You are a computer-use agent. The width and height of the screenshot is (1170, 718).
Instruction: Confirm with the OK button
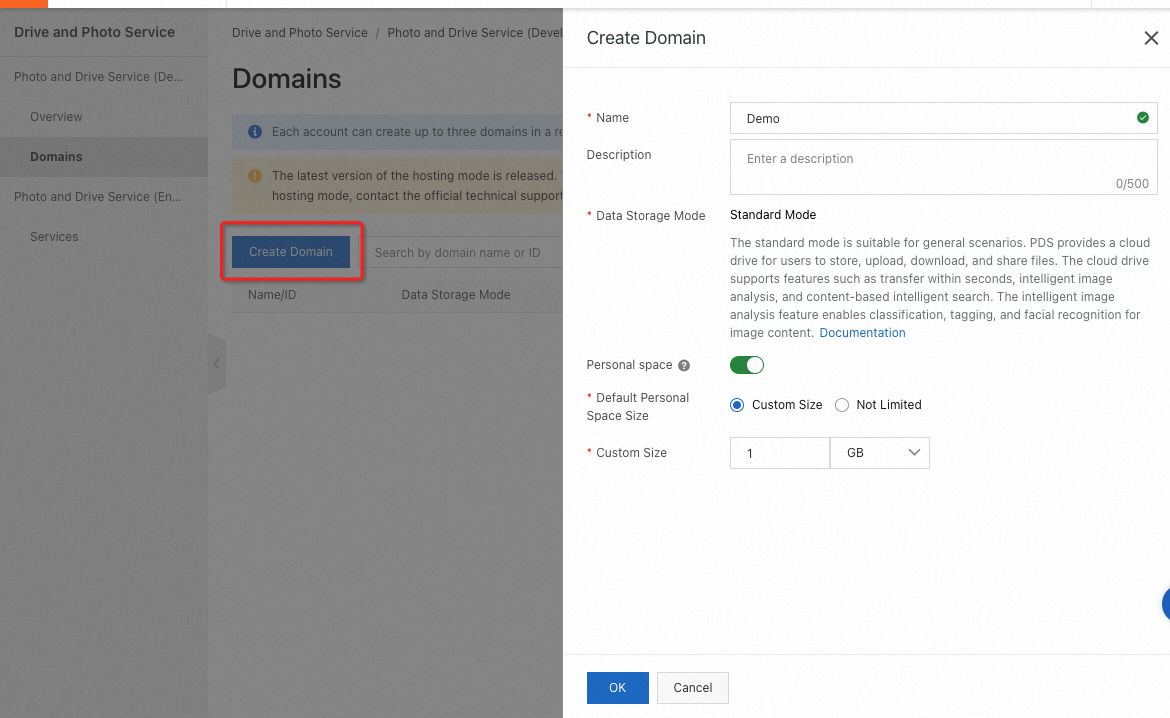[x=617, y=688]
